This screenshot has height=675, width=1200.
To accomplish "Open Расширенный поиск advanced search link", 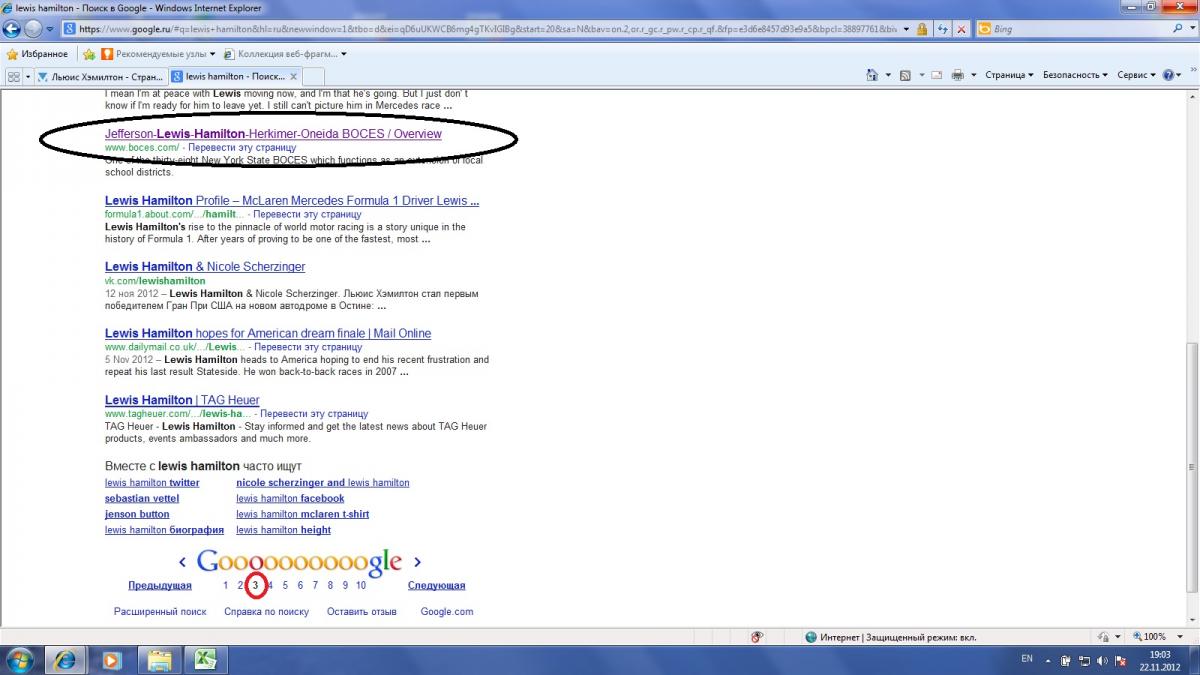I will point(160,611).
